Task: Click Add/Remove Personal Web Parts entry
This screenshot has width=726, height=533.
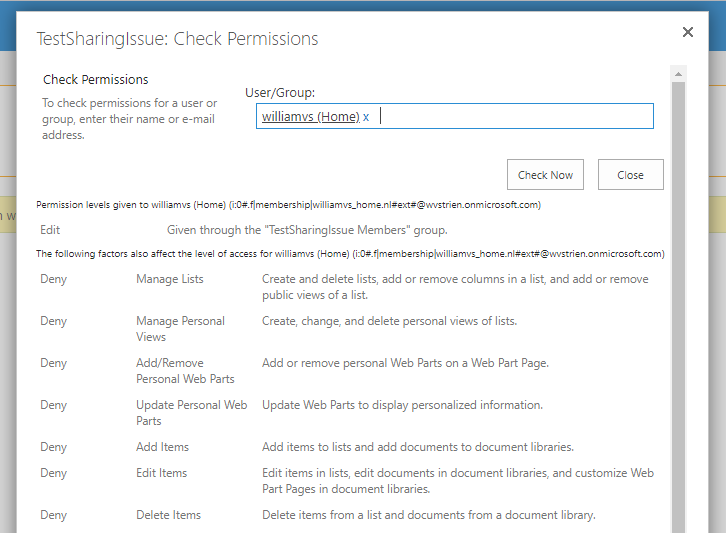Action: 185,371
